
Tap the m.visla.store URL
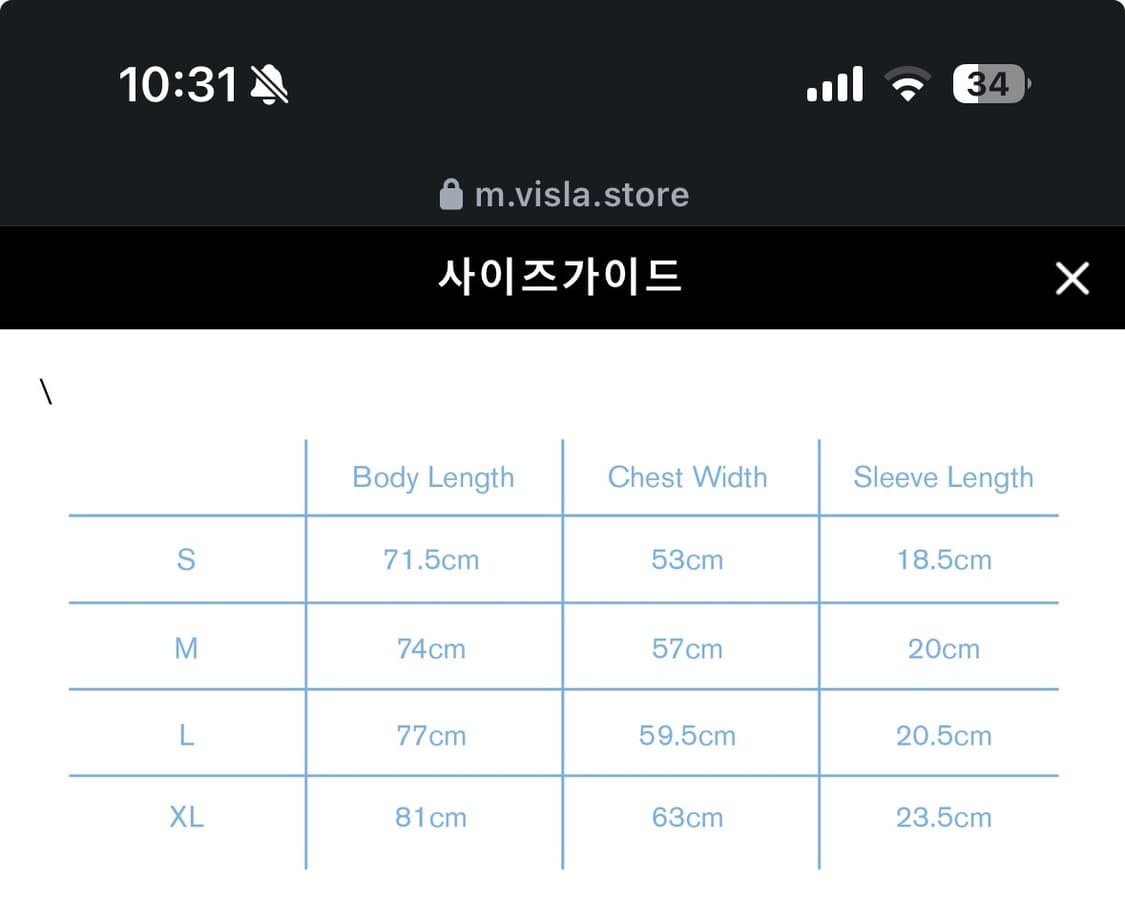[581, 194]
